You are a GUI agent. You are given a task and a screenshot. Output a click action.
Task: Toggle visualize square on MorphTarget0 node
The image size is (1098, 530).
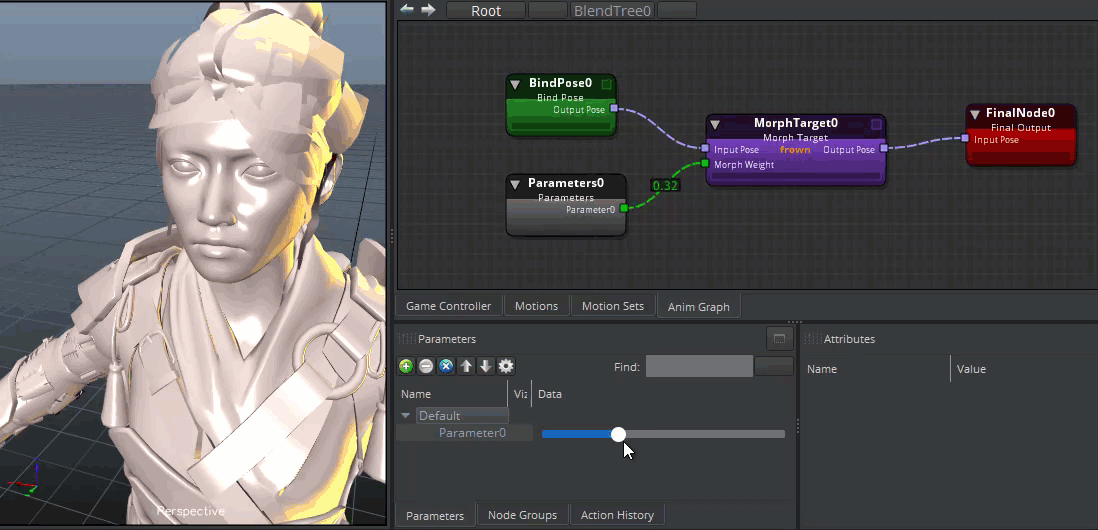[876, 125]
